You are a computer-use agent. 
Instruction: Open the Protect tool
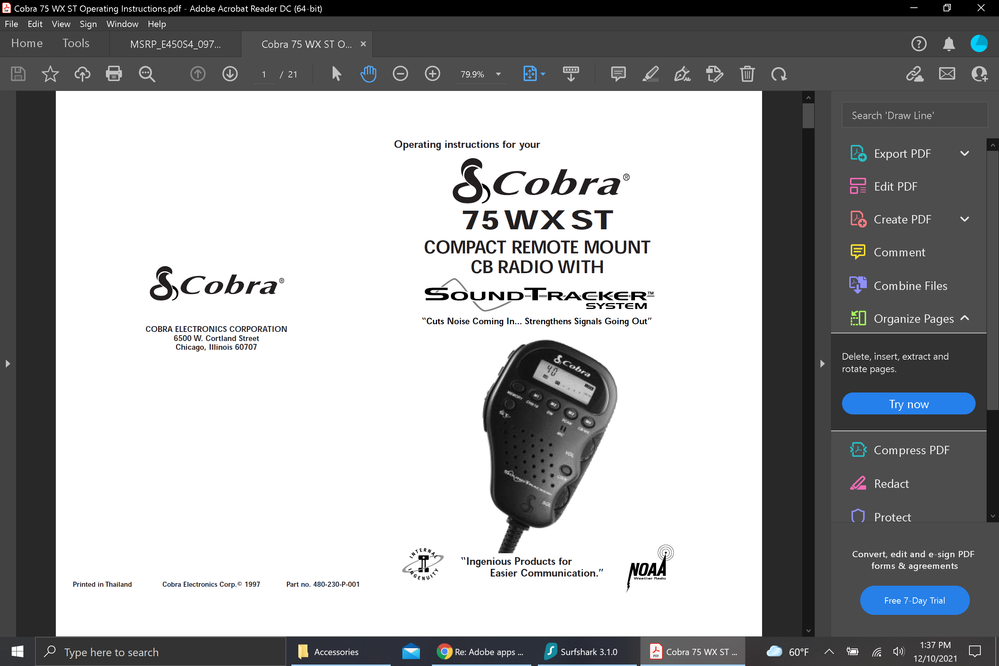(x=892, y=517)
